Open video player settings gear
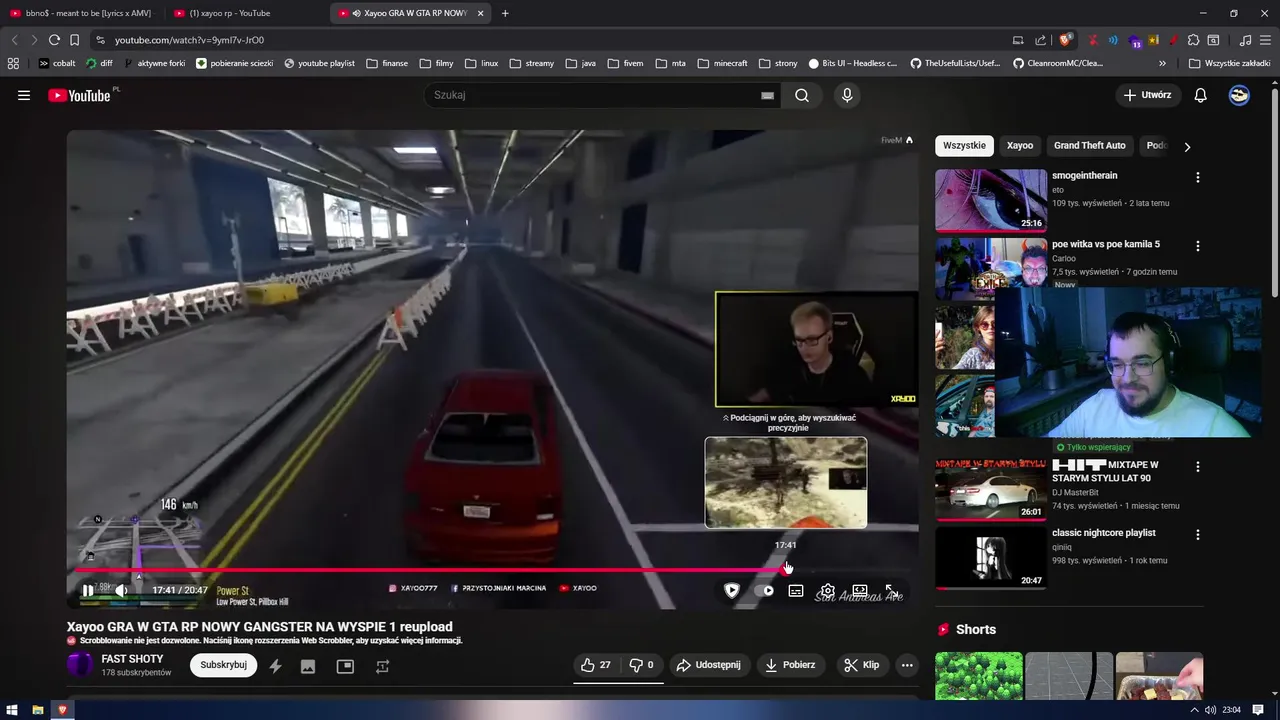The width and height of the screenshot is (1280, 720). 828,591
